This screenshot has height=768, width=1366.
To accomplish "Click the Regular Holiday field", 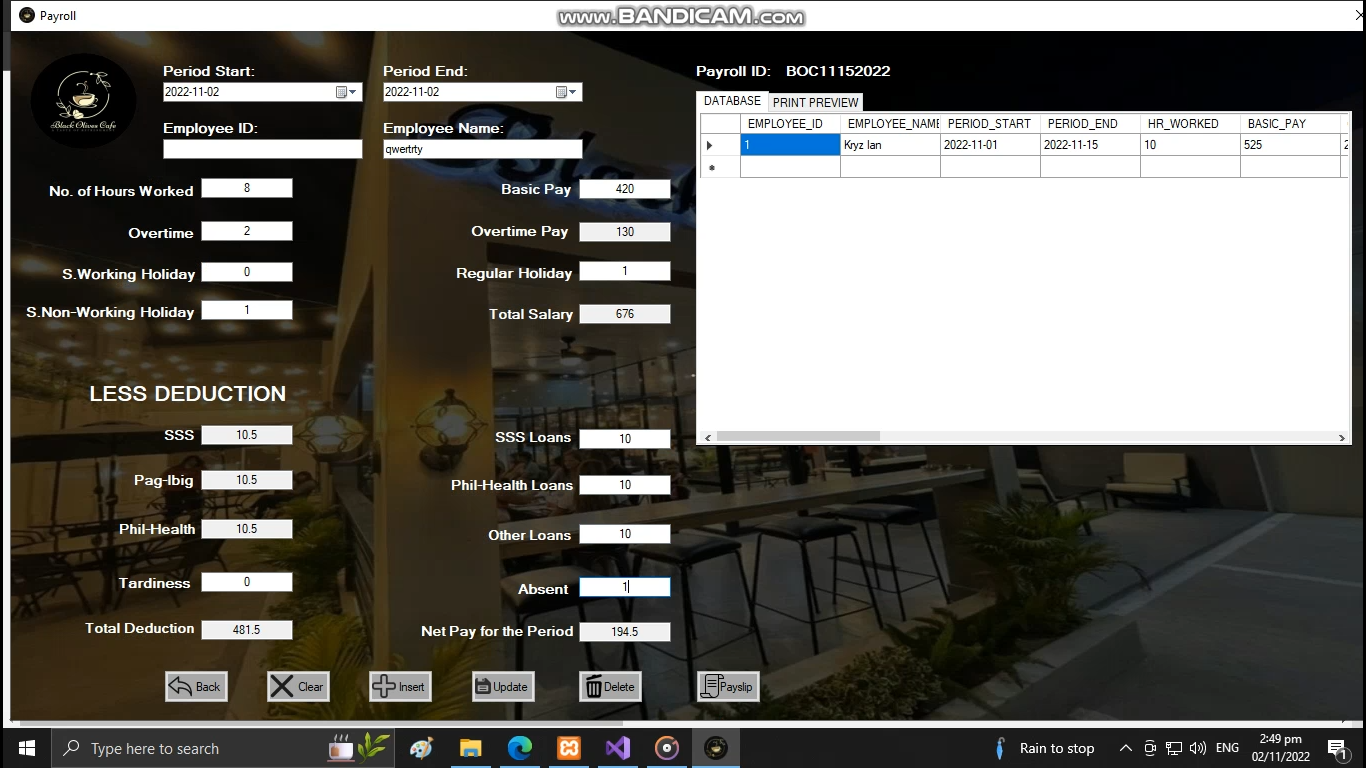I will tap(625, 271).
